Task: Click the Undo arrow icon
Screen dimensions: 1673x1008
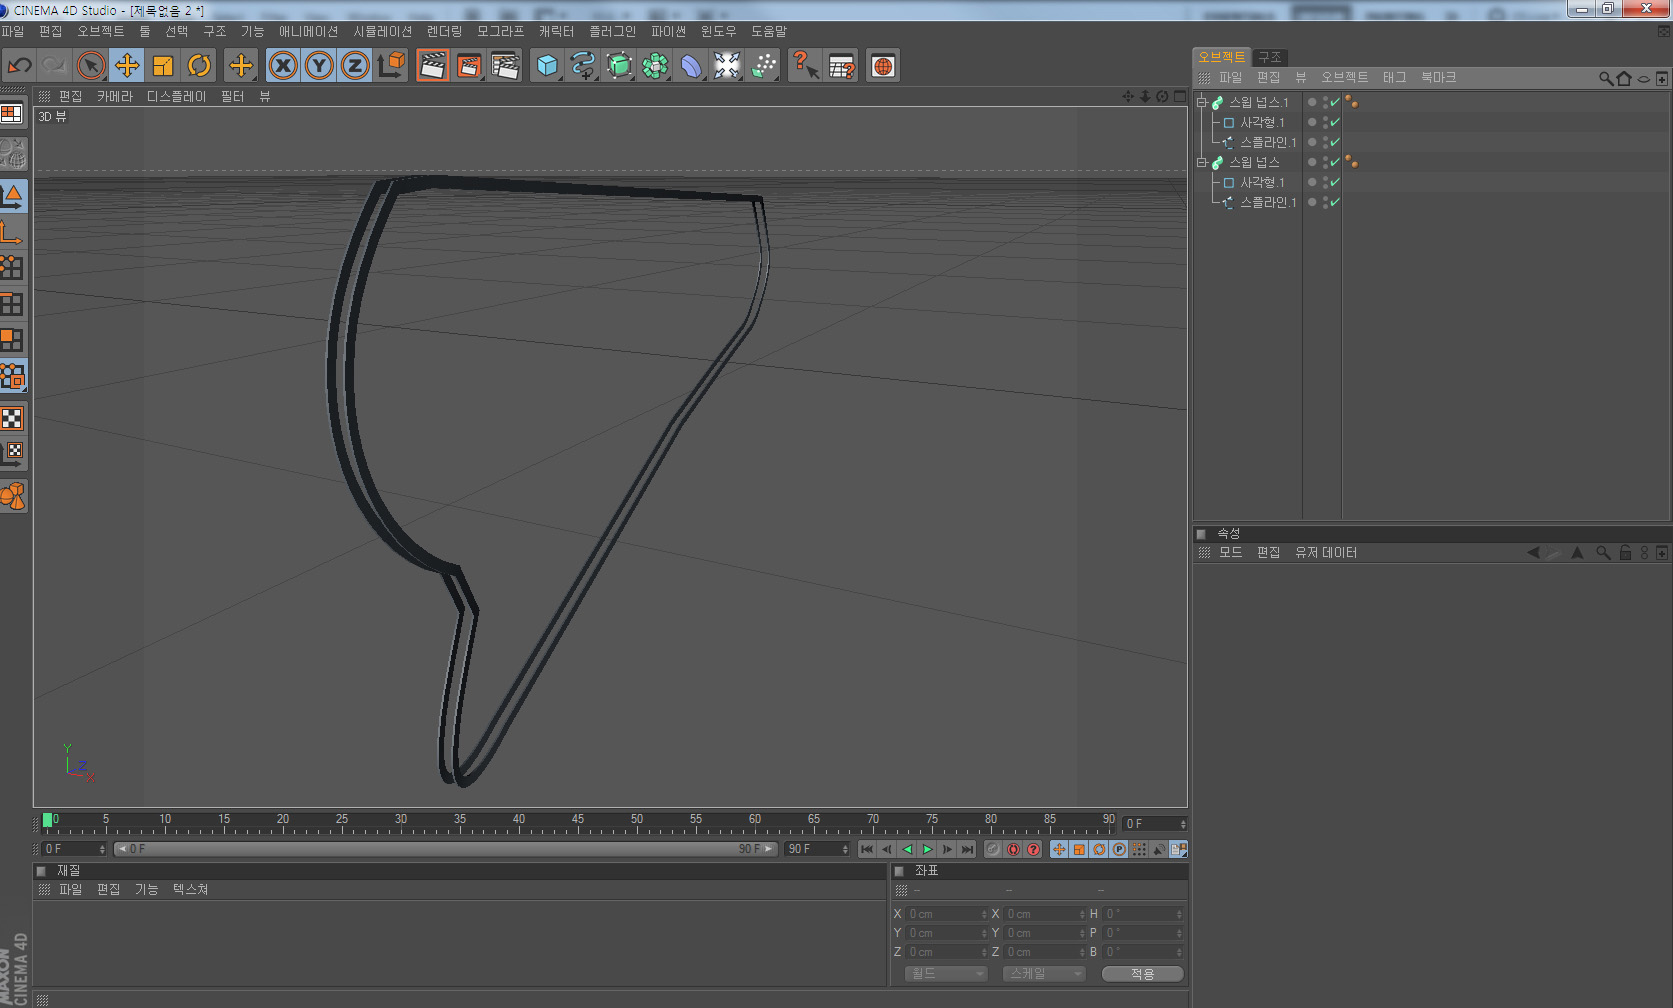Action: coord(19,66)
